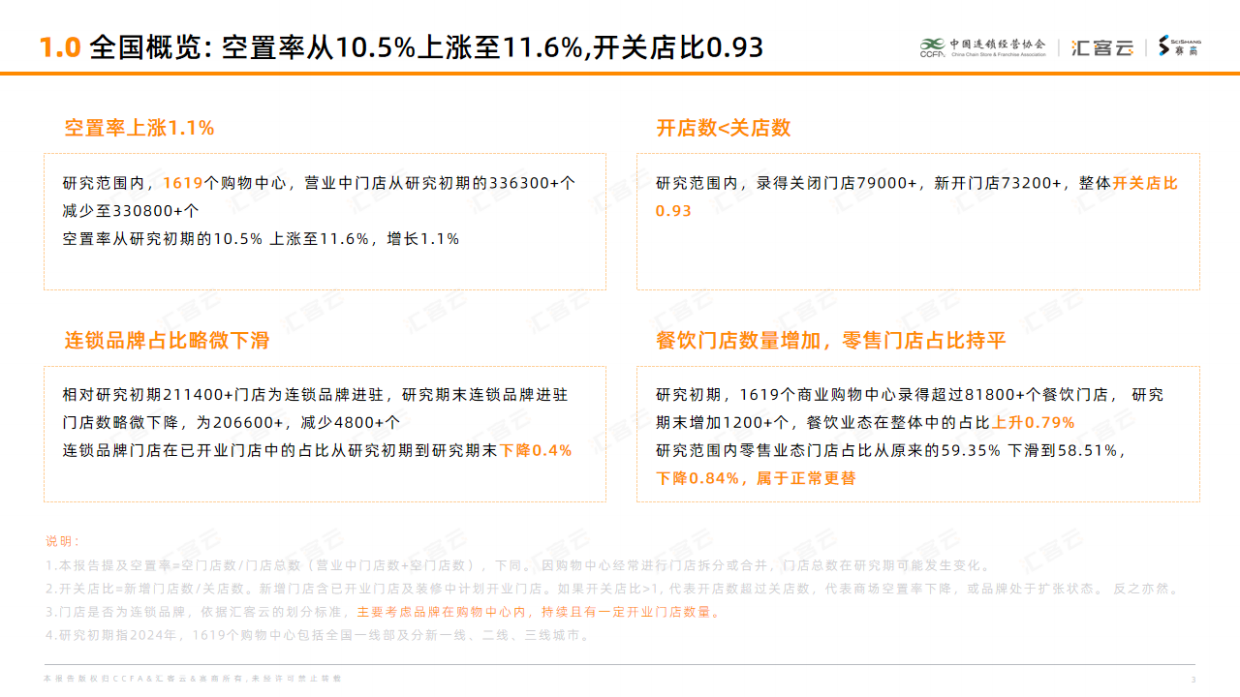Click the orange text '开关店比'
The image size is (1240, 697).
1145,184
